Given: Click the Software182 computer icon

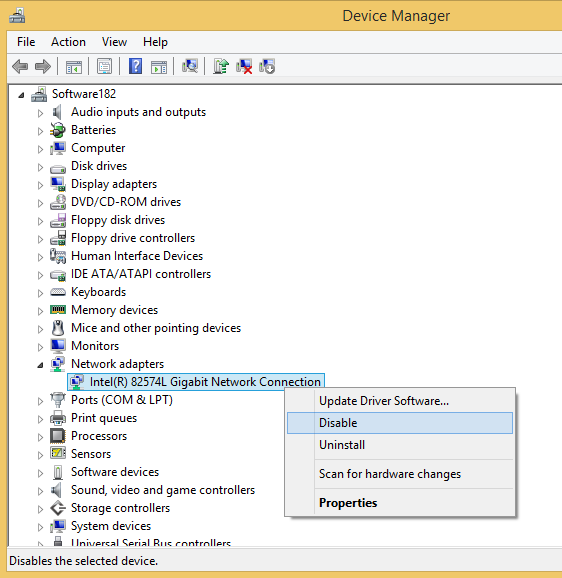Looking at the screenshot, I should [39, 94].
